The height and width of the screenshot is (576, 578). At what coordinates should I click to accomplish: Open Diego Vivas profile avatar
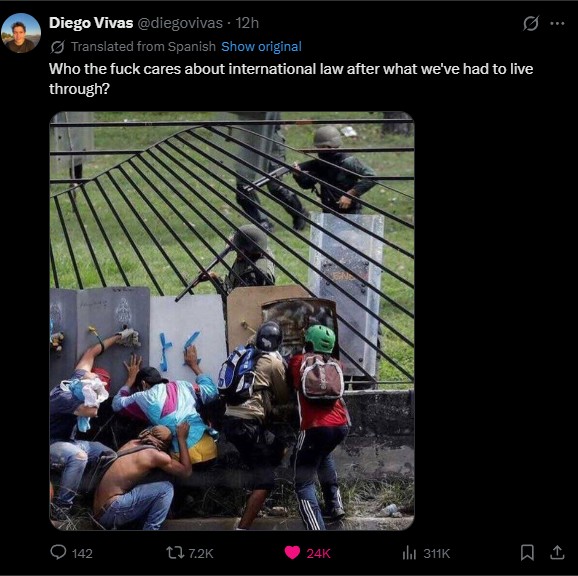coord(21,33)
